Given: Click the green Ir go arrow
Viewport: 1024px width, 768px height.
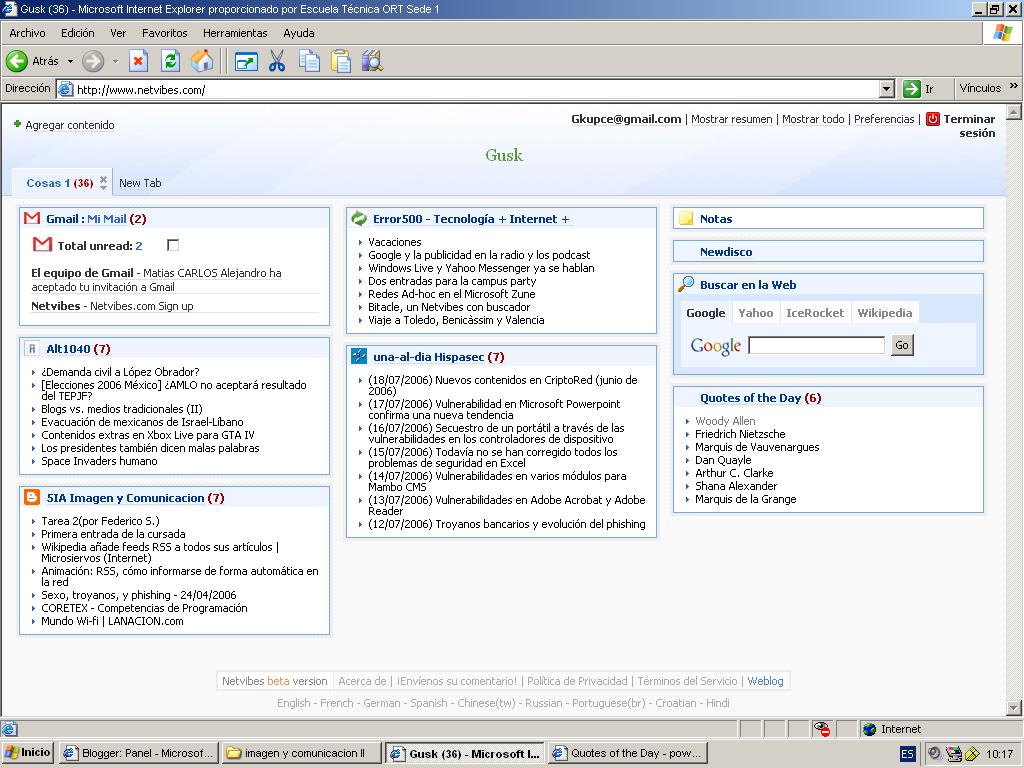Looking at the screenshot, I should pos(911,89).
